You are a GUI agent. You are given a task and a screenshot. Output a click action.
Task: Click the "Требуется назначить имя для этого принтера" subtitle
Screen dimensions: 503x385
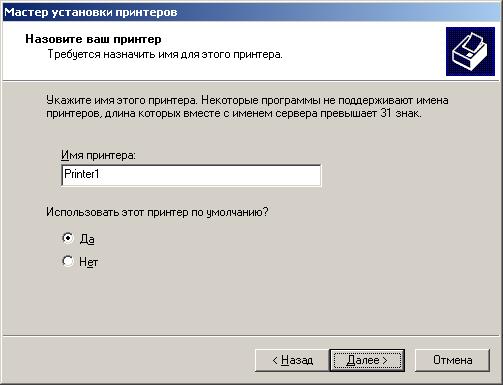[x=165, y=54]
